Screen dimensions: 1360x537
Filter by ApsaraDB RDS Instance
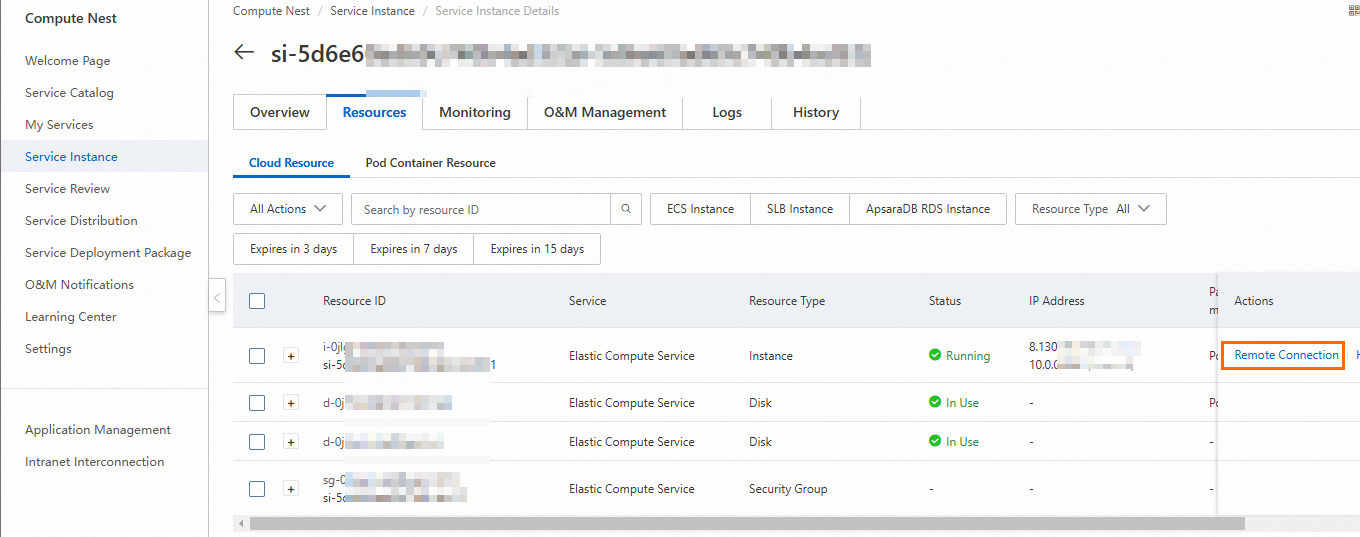928,209
